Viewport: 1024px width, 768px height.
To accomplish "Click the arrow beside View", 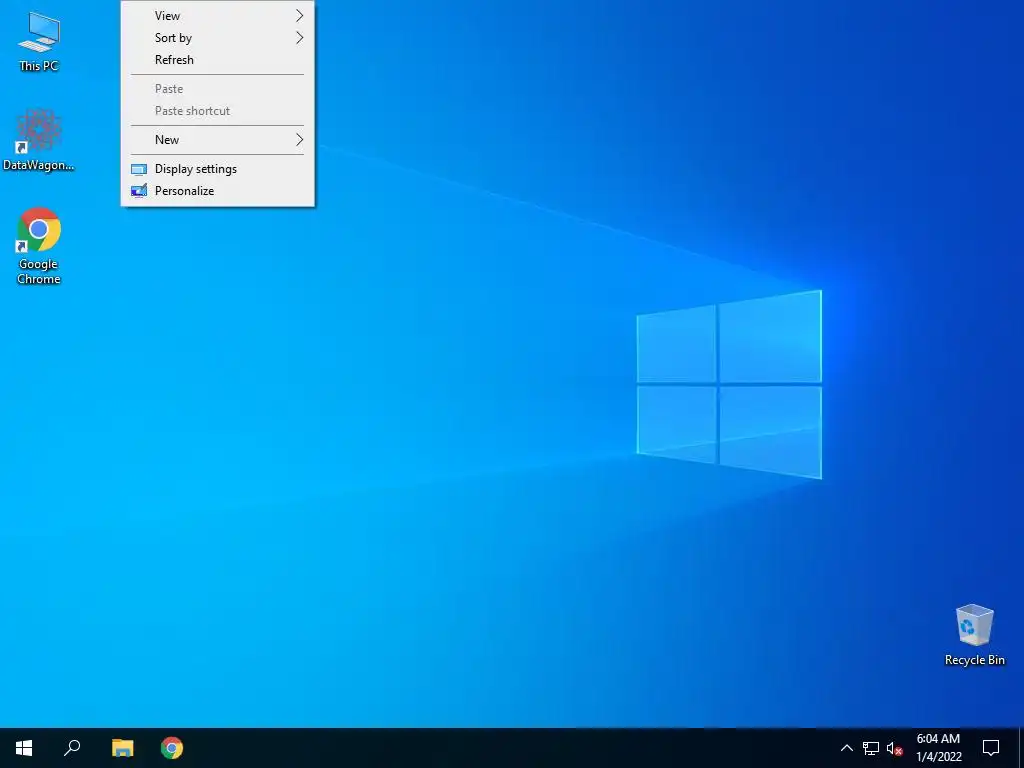I will point(299,16).
